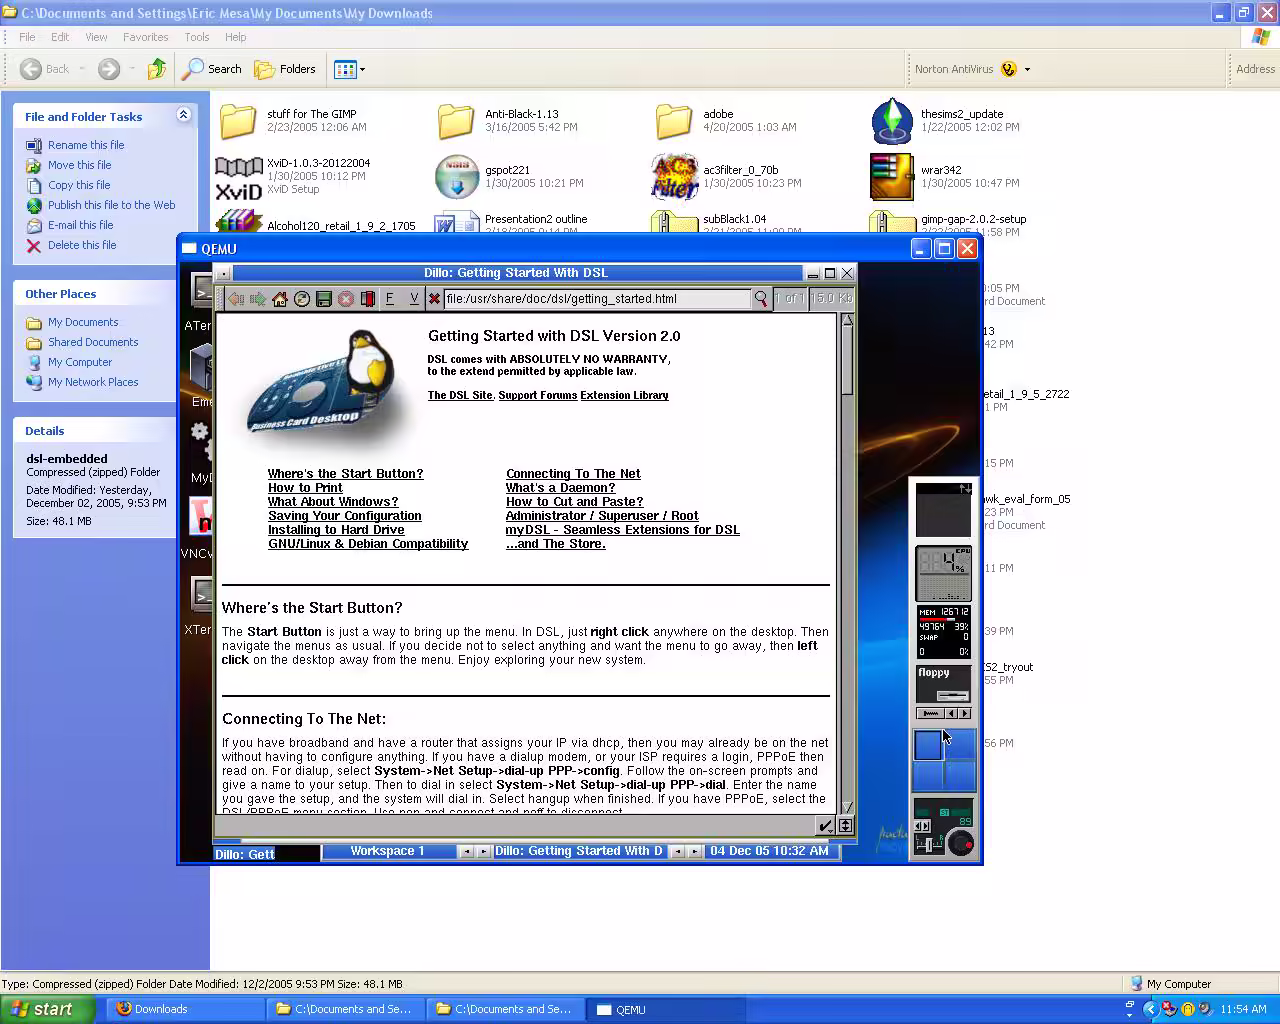Open the 'Support Forums' link
This screenshot has width=1280, height=1024.
pos(538,396)
